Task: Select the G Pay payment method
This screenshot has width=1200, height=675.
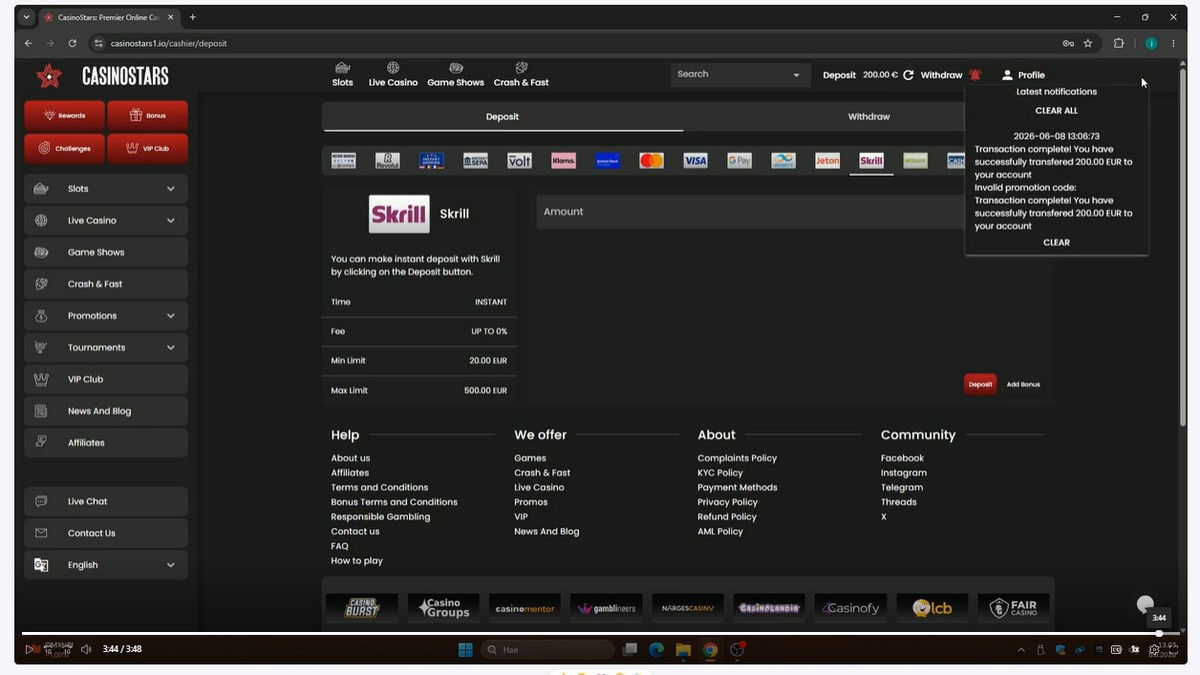Action: click(x=739, y=160)
